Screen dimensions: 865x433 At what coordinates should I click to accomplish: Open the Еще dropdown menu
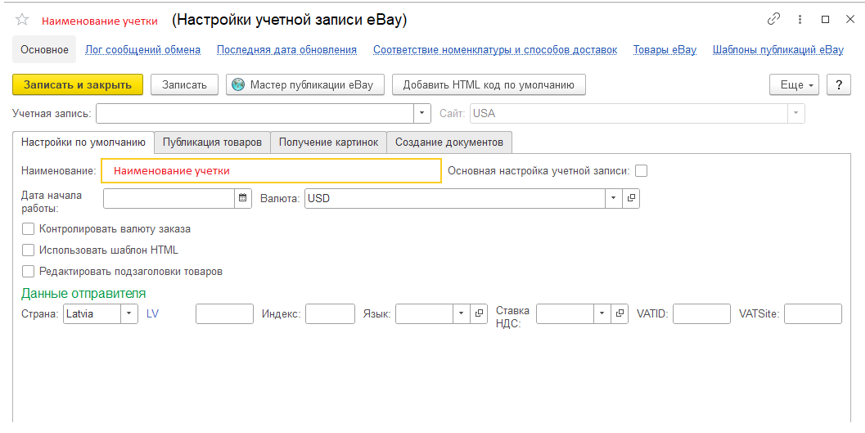[x=794, y=85]
